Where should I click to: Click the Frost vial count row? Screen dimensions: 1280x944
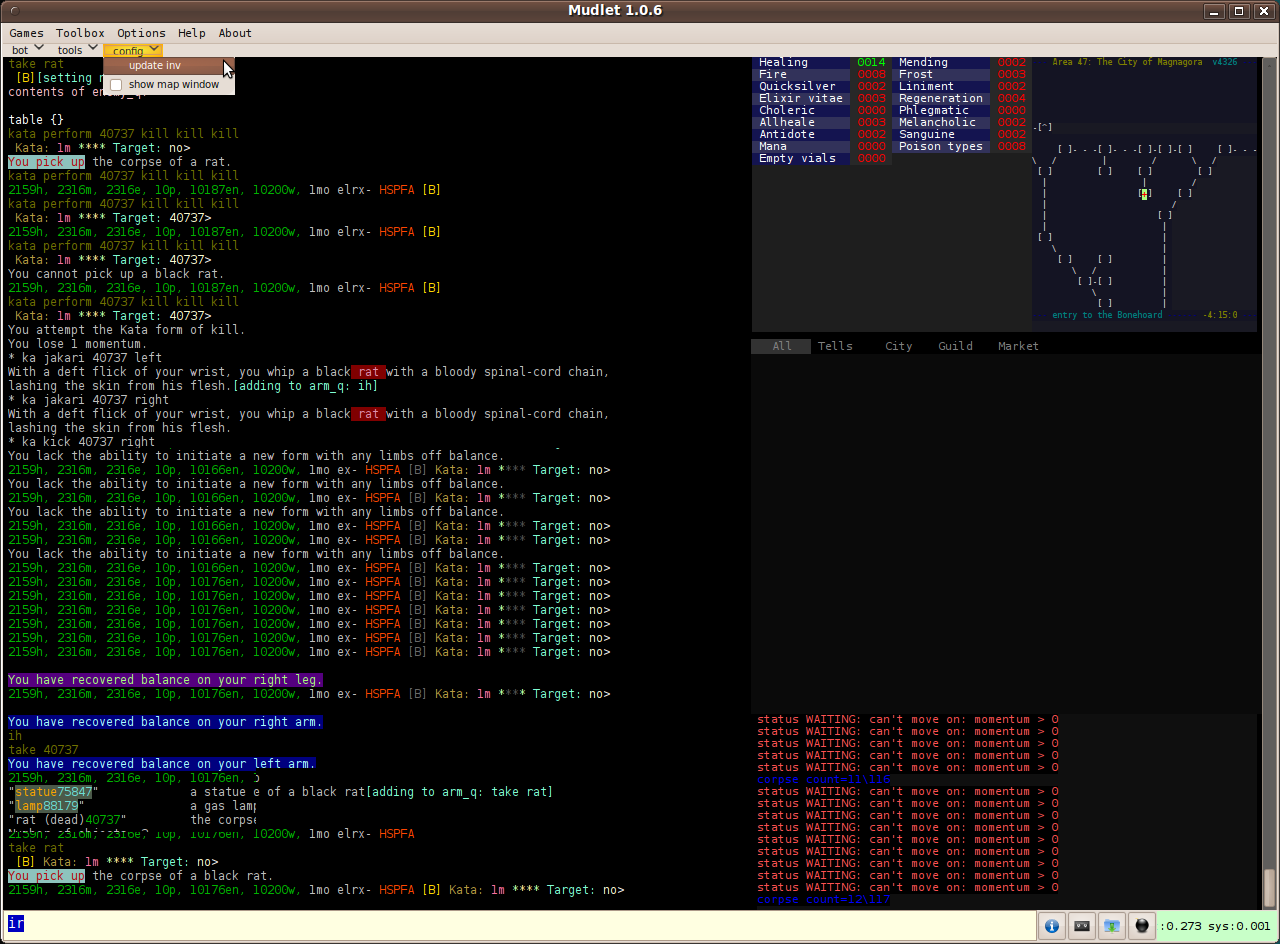pyautogui.click(x=961, y=74)
